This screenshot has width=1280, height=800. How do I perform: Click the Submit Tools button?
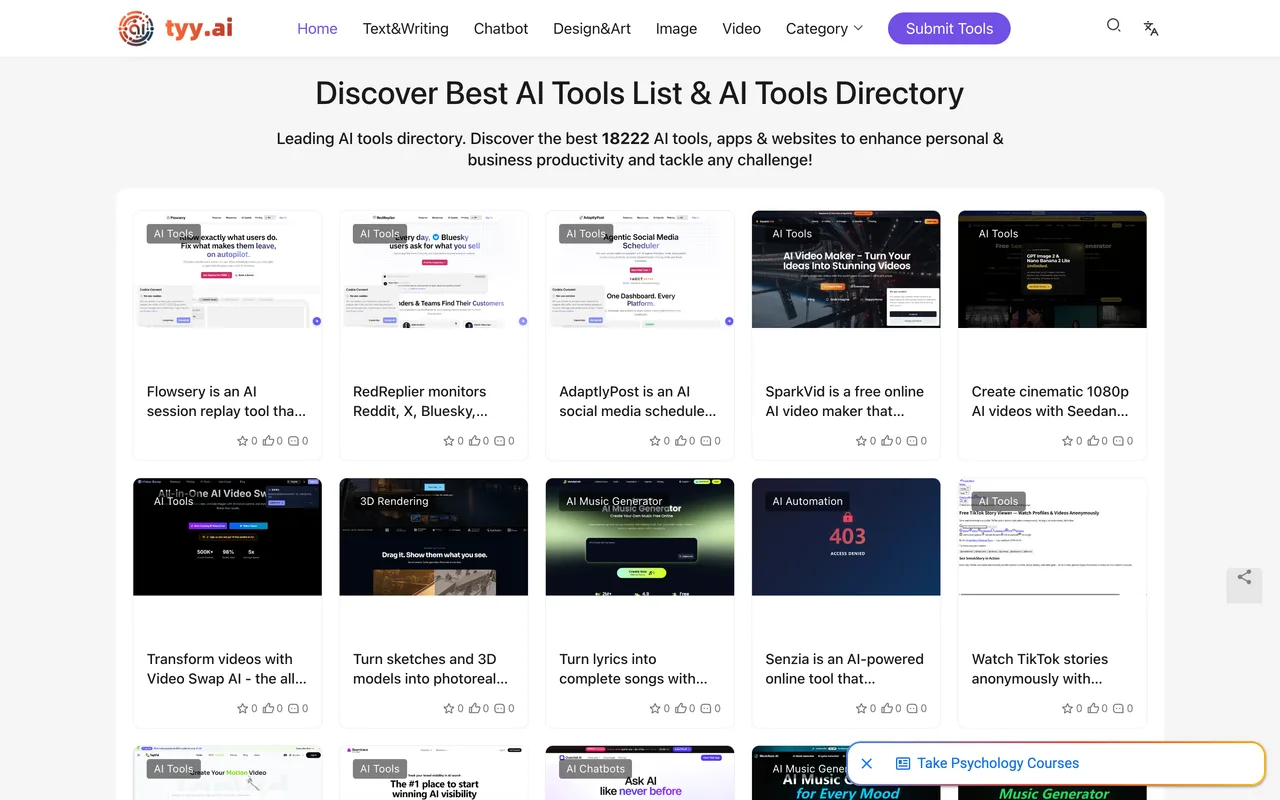click(949, 28)
